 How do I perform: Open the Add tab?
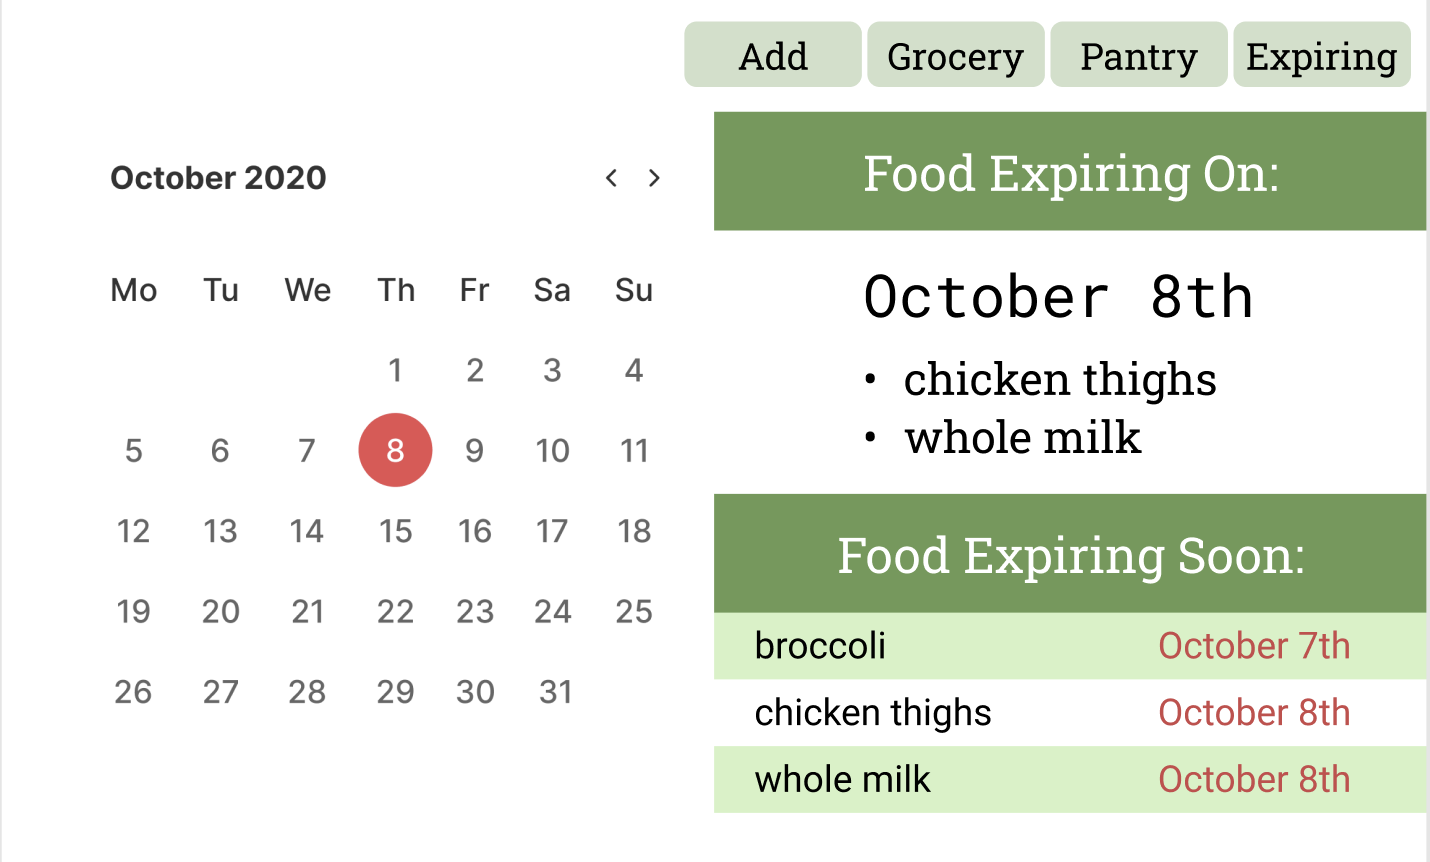coord(773,55)
